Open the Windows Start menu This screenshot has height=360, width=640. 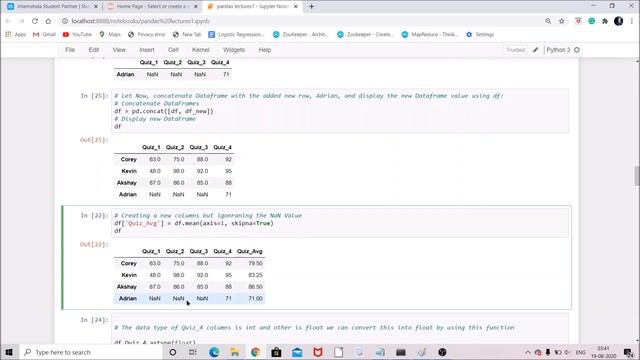[x=9, y=352]
